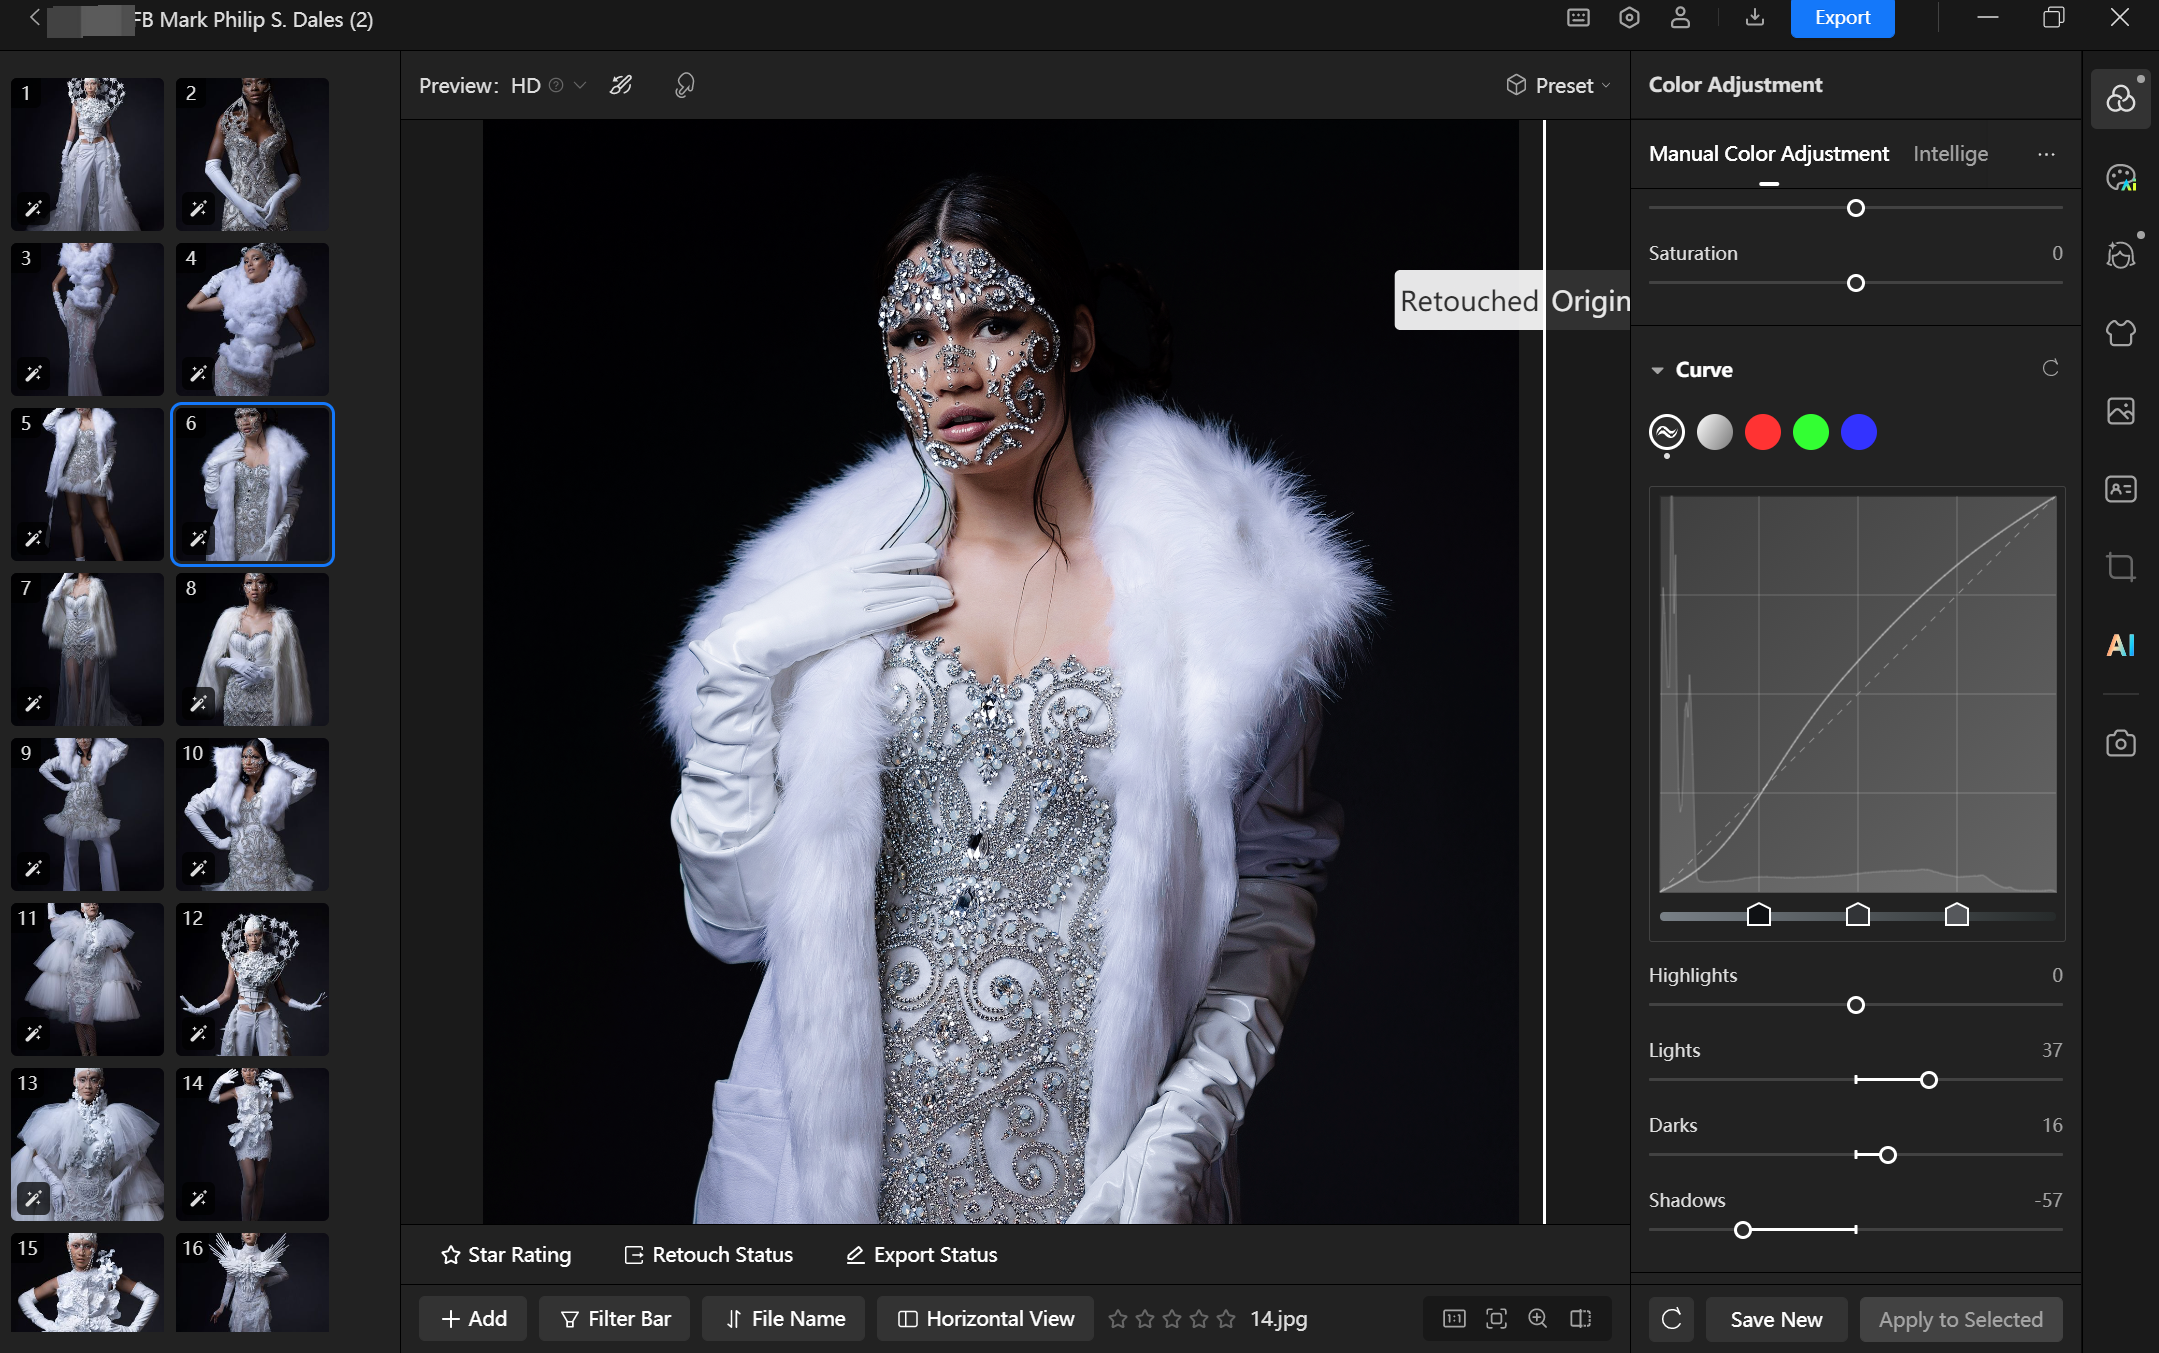The height and width of the screenshot is (1353, 2159).
Task: Select the green curve channel
Action: pyautogui.click(x=1810, y=432)
